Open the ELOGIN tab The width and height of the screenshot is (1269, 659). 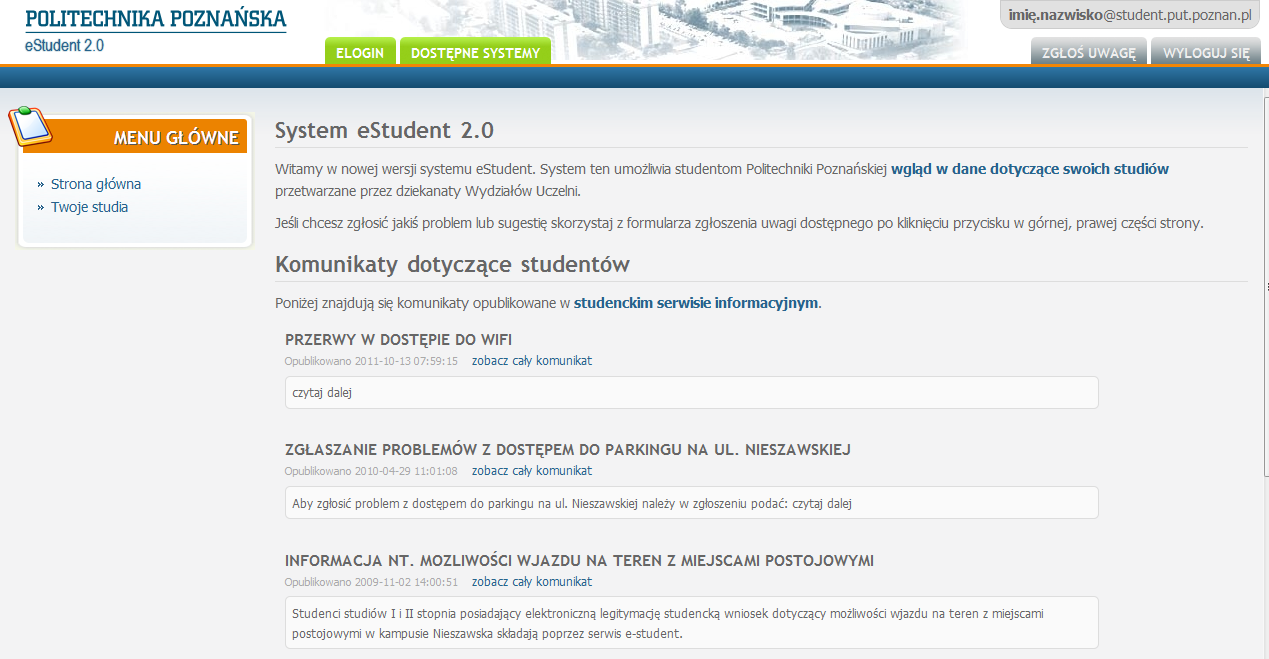click(x=360, y=52)
